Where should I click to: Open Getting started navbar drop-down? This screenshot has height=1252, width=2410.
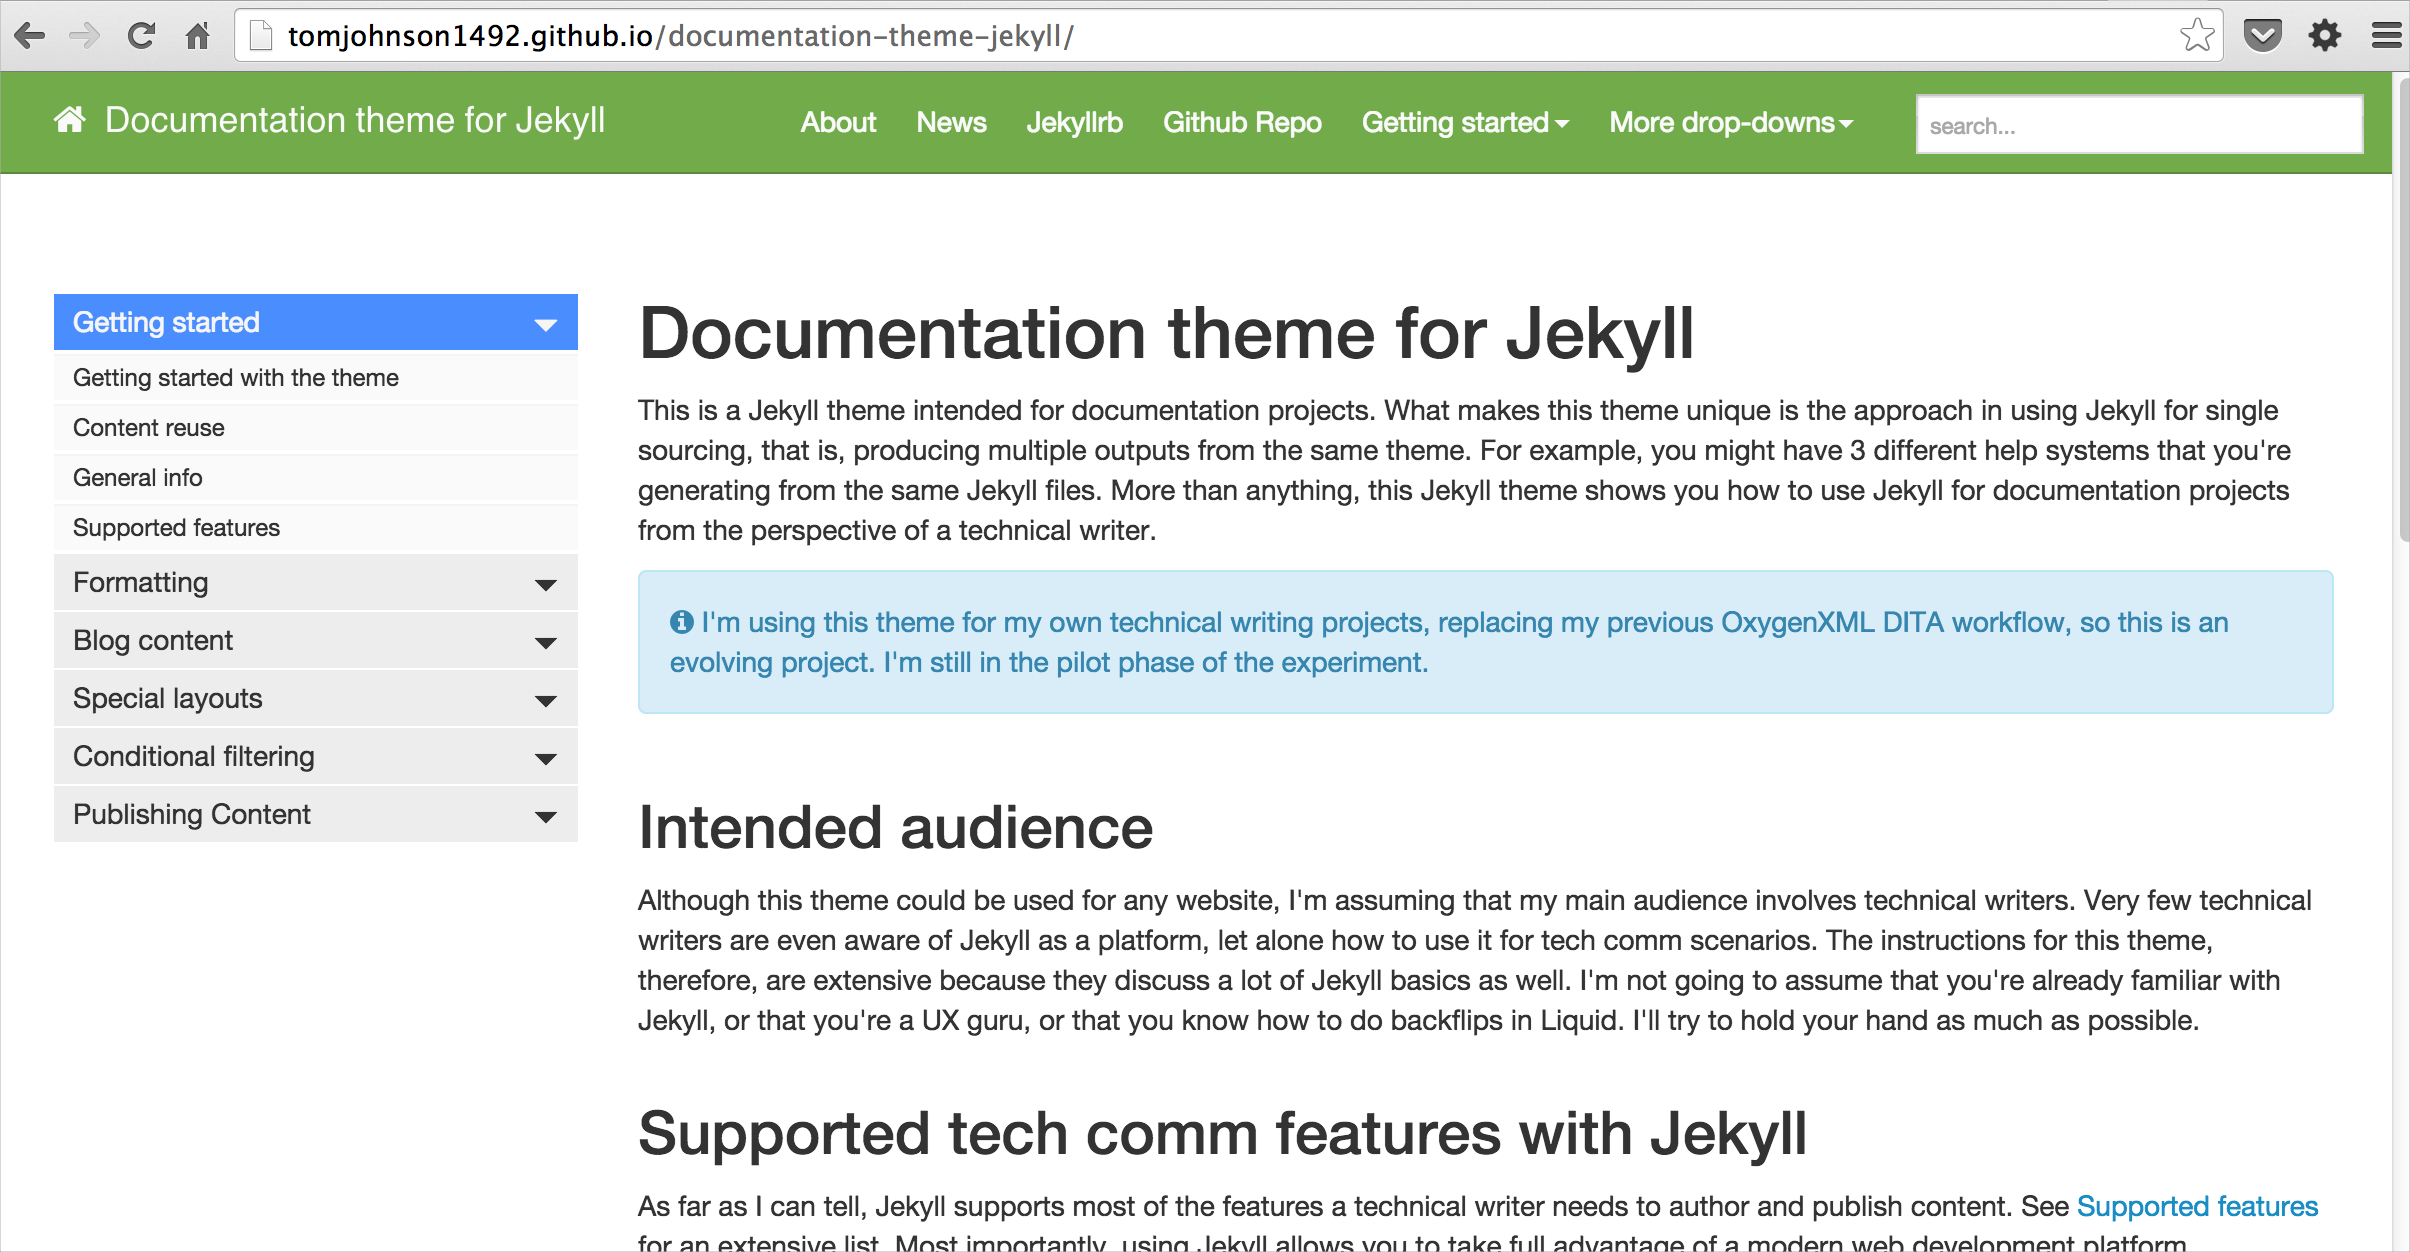(1464, 122)
